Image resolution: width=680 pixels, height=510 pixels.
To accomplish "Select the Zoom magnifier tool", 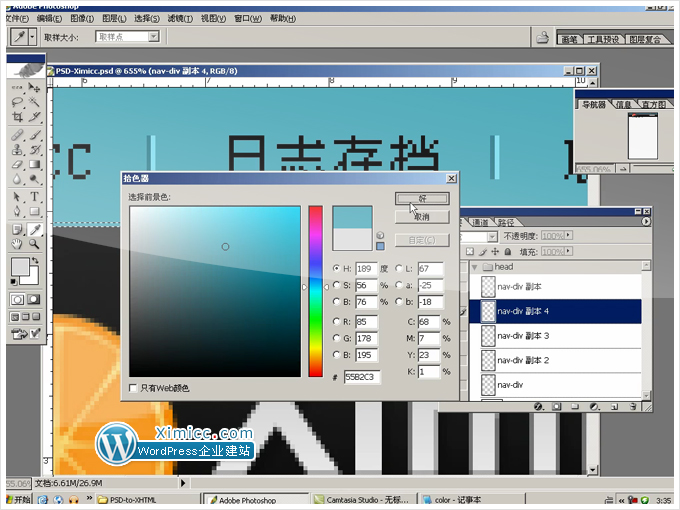I will [34, 244].
